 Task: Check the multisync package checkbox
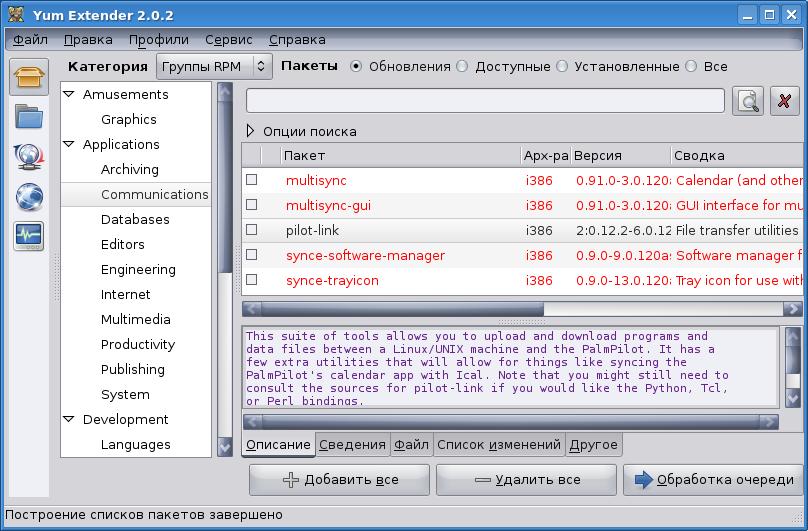pyautogui.click(x=251, y=179)
